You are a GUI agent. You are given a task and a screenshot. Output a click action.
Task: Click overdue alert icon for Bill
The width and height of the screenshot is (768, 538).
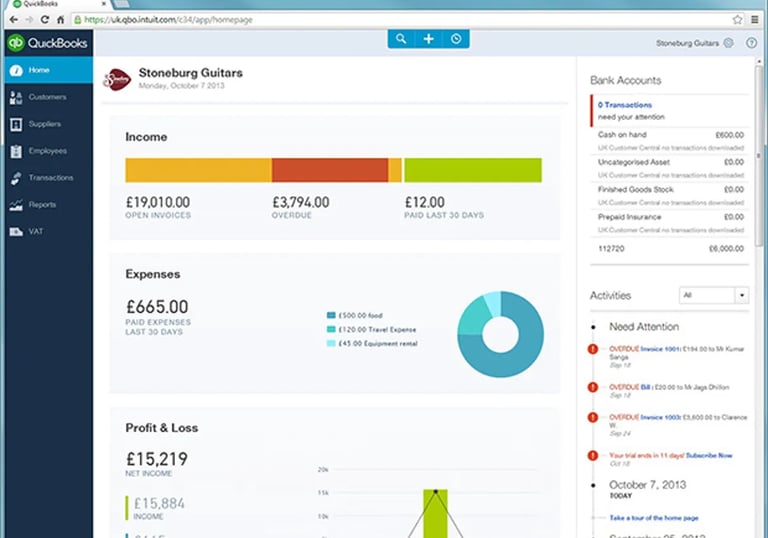(593, 387)
